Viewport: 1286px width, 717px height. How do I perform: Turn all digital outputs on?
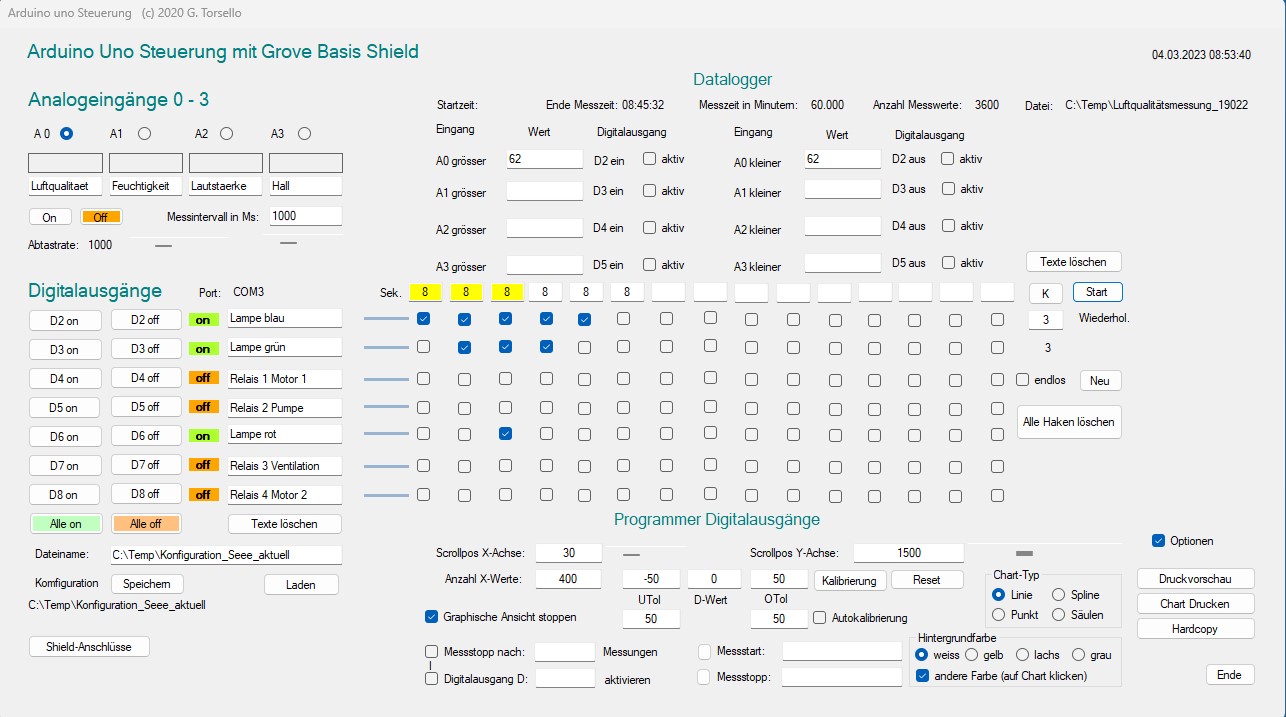(66, 523)
